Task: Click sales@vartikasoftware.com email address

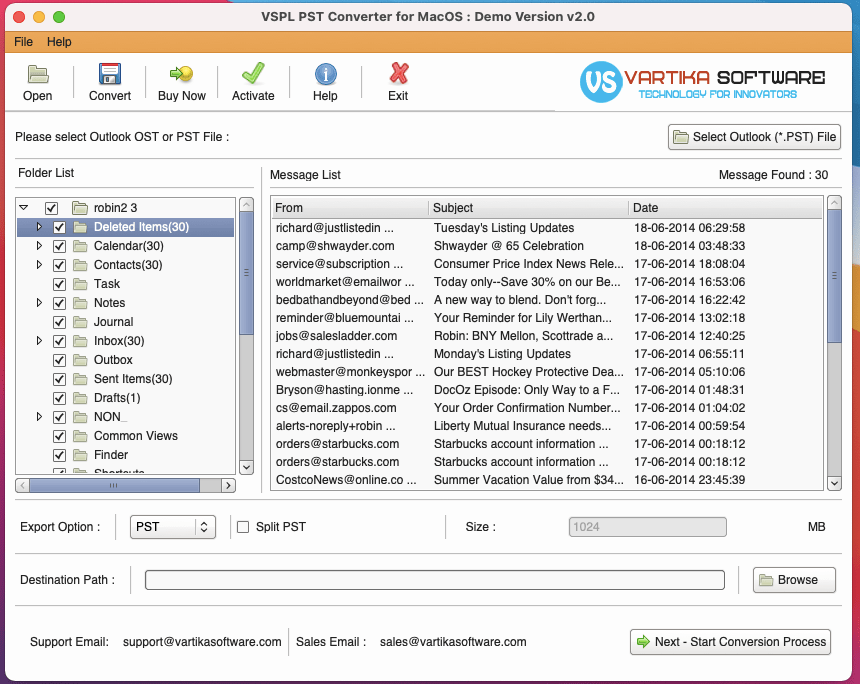Action: point(453,642)
